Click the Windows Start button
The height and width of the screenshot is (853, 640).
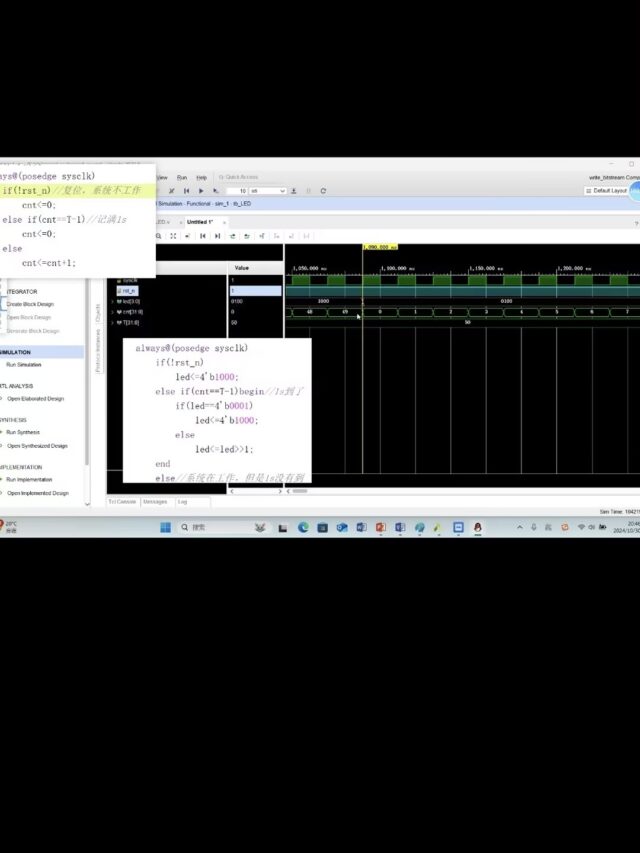click(165, 527)
